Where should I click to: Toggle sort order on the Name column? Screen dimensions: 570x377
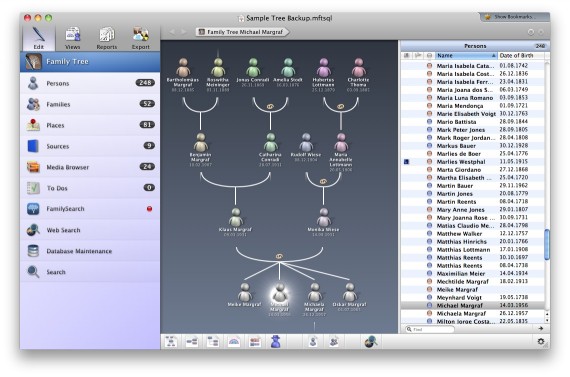pyautogui.click(x=466, y=56)
